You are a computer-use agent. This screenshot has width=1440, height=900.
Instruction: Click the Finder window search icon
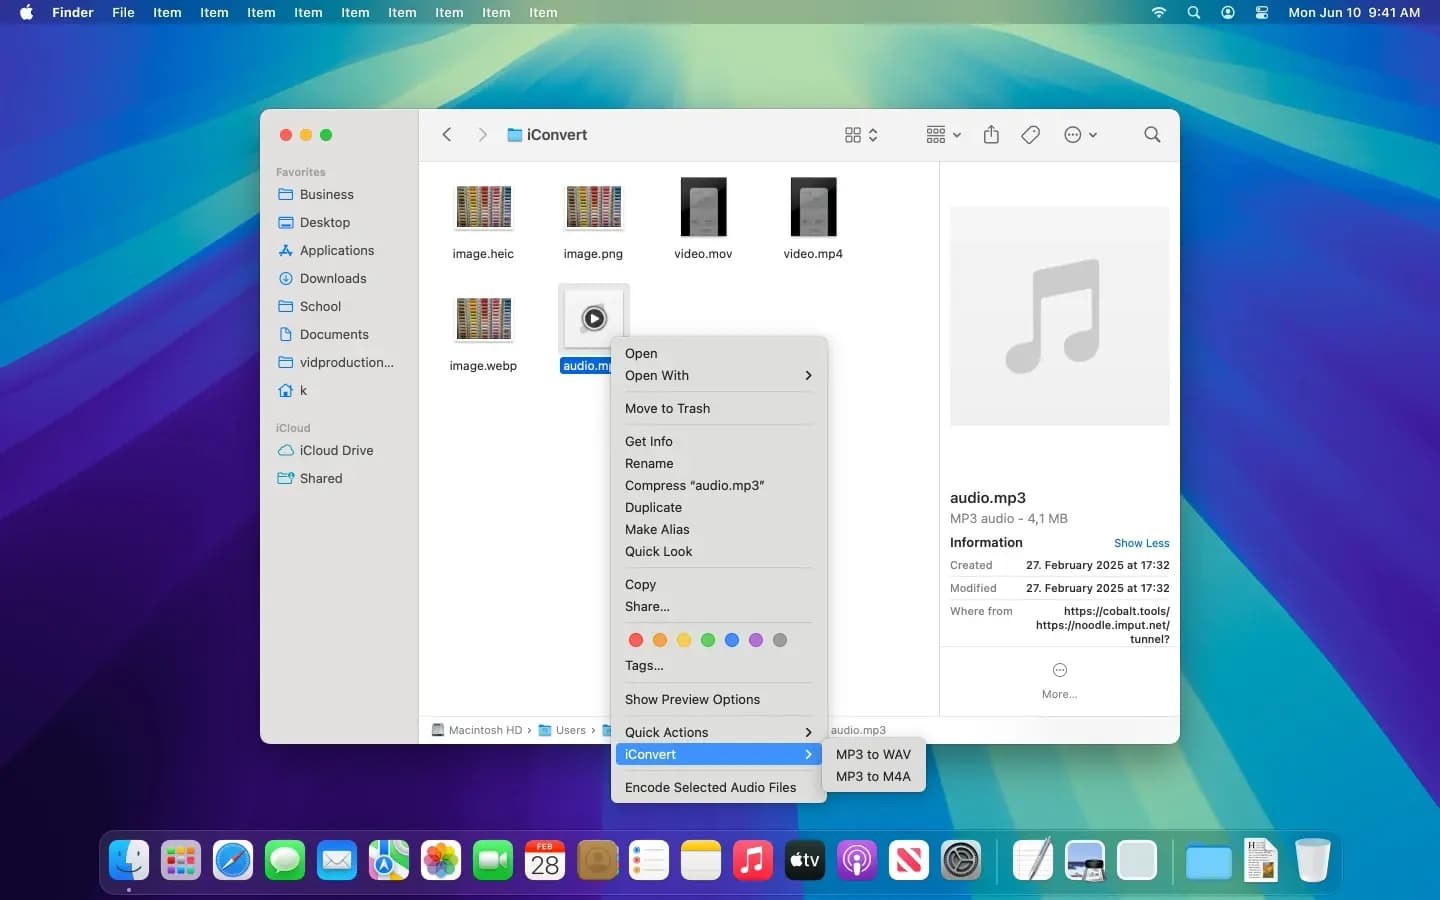(x=1152, y=135)
